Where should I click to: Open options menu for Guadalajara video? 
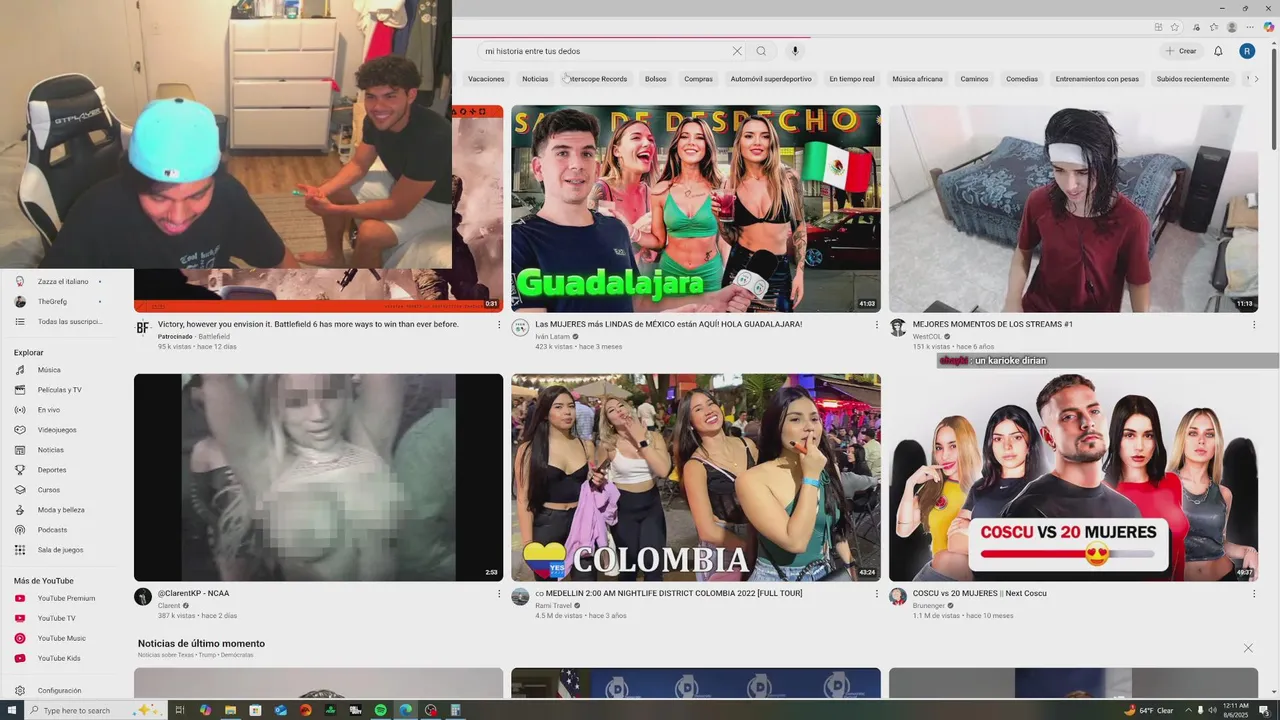coord(877,325)
